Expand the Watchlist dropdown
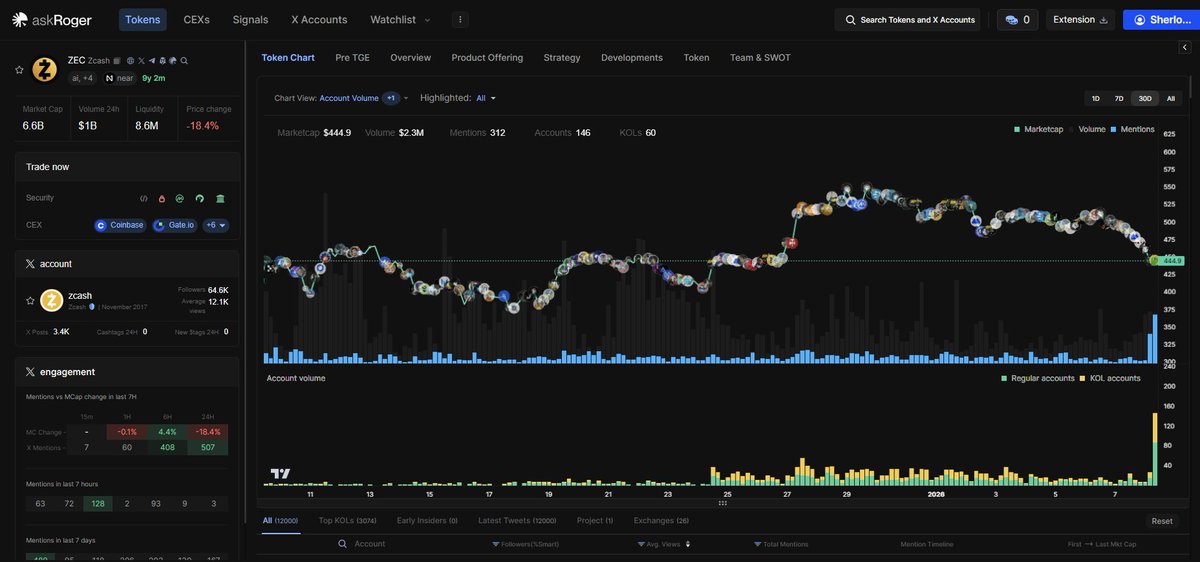This screenshot has height=562, width=1200. (x=400, y=19)
